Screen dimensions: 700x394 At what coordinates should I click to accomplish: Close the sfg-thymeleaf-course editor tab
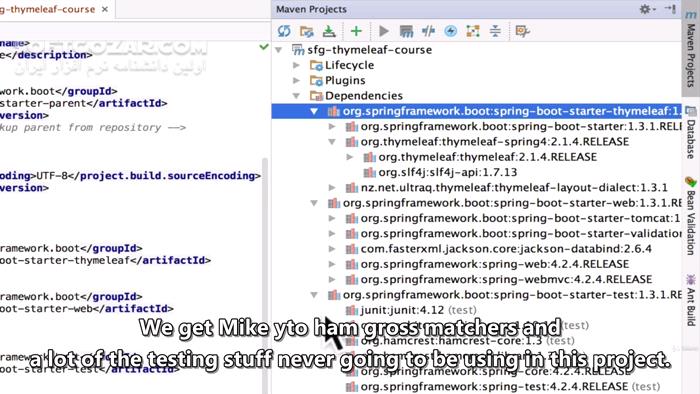[x=105, y=9]
